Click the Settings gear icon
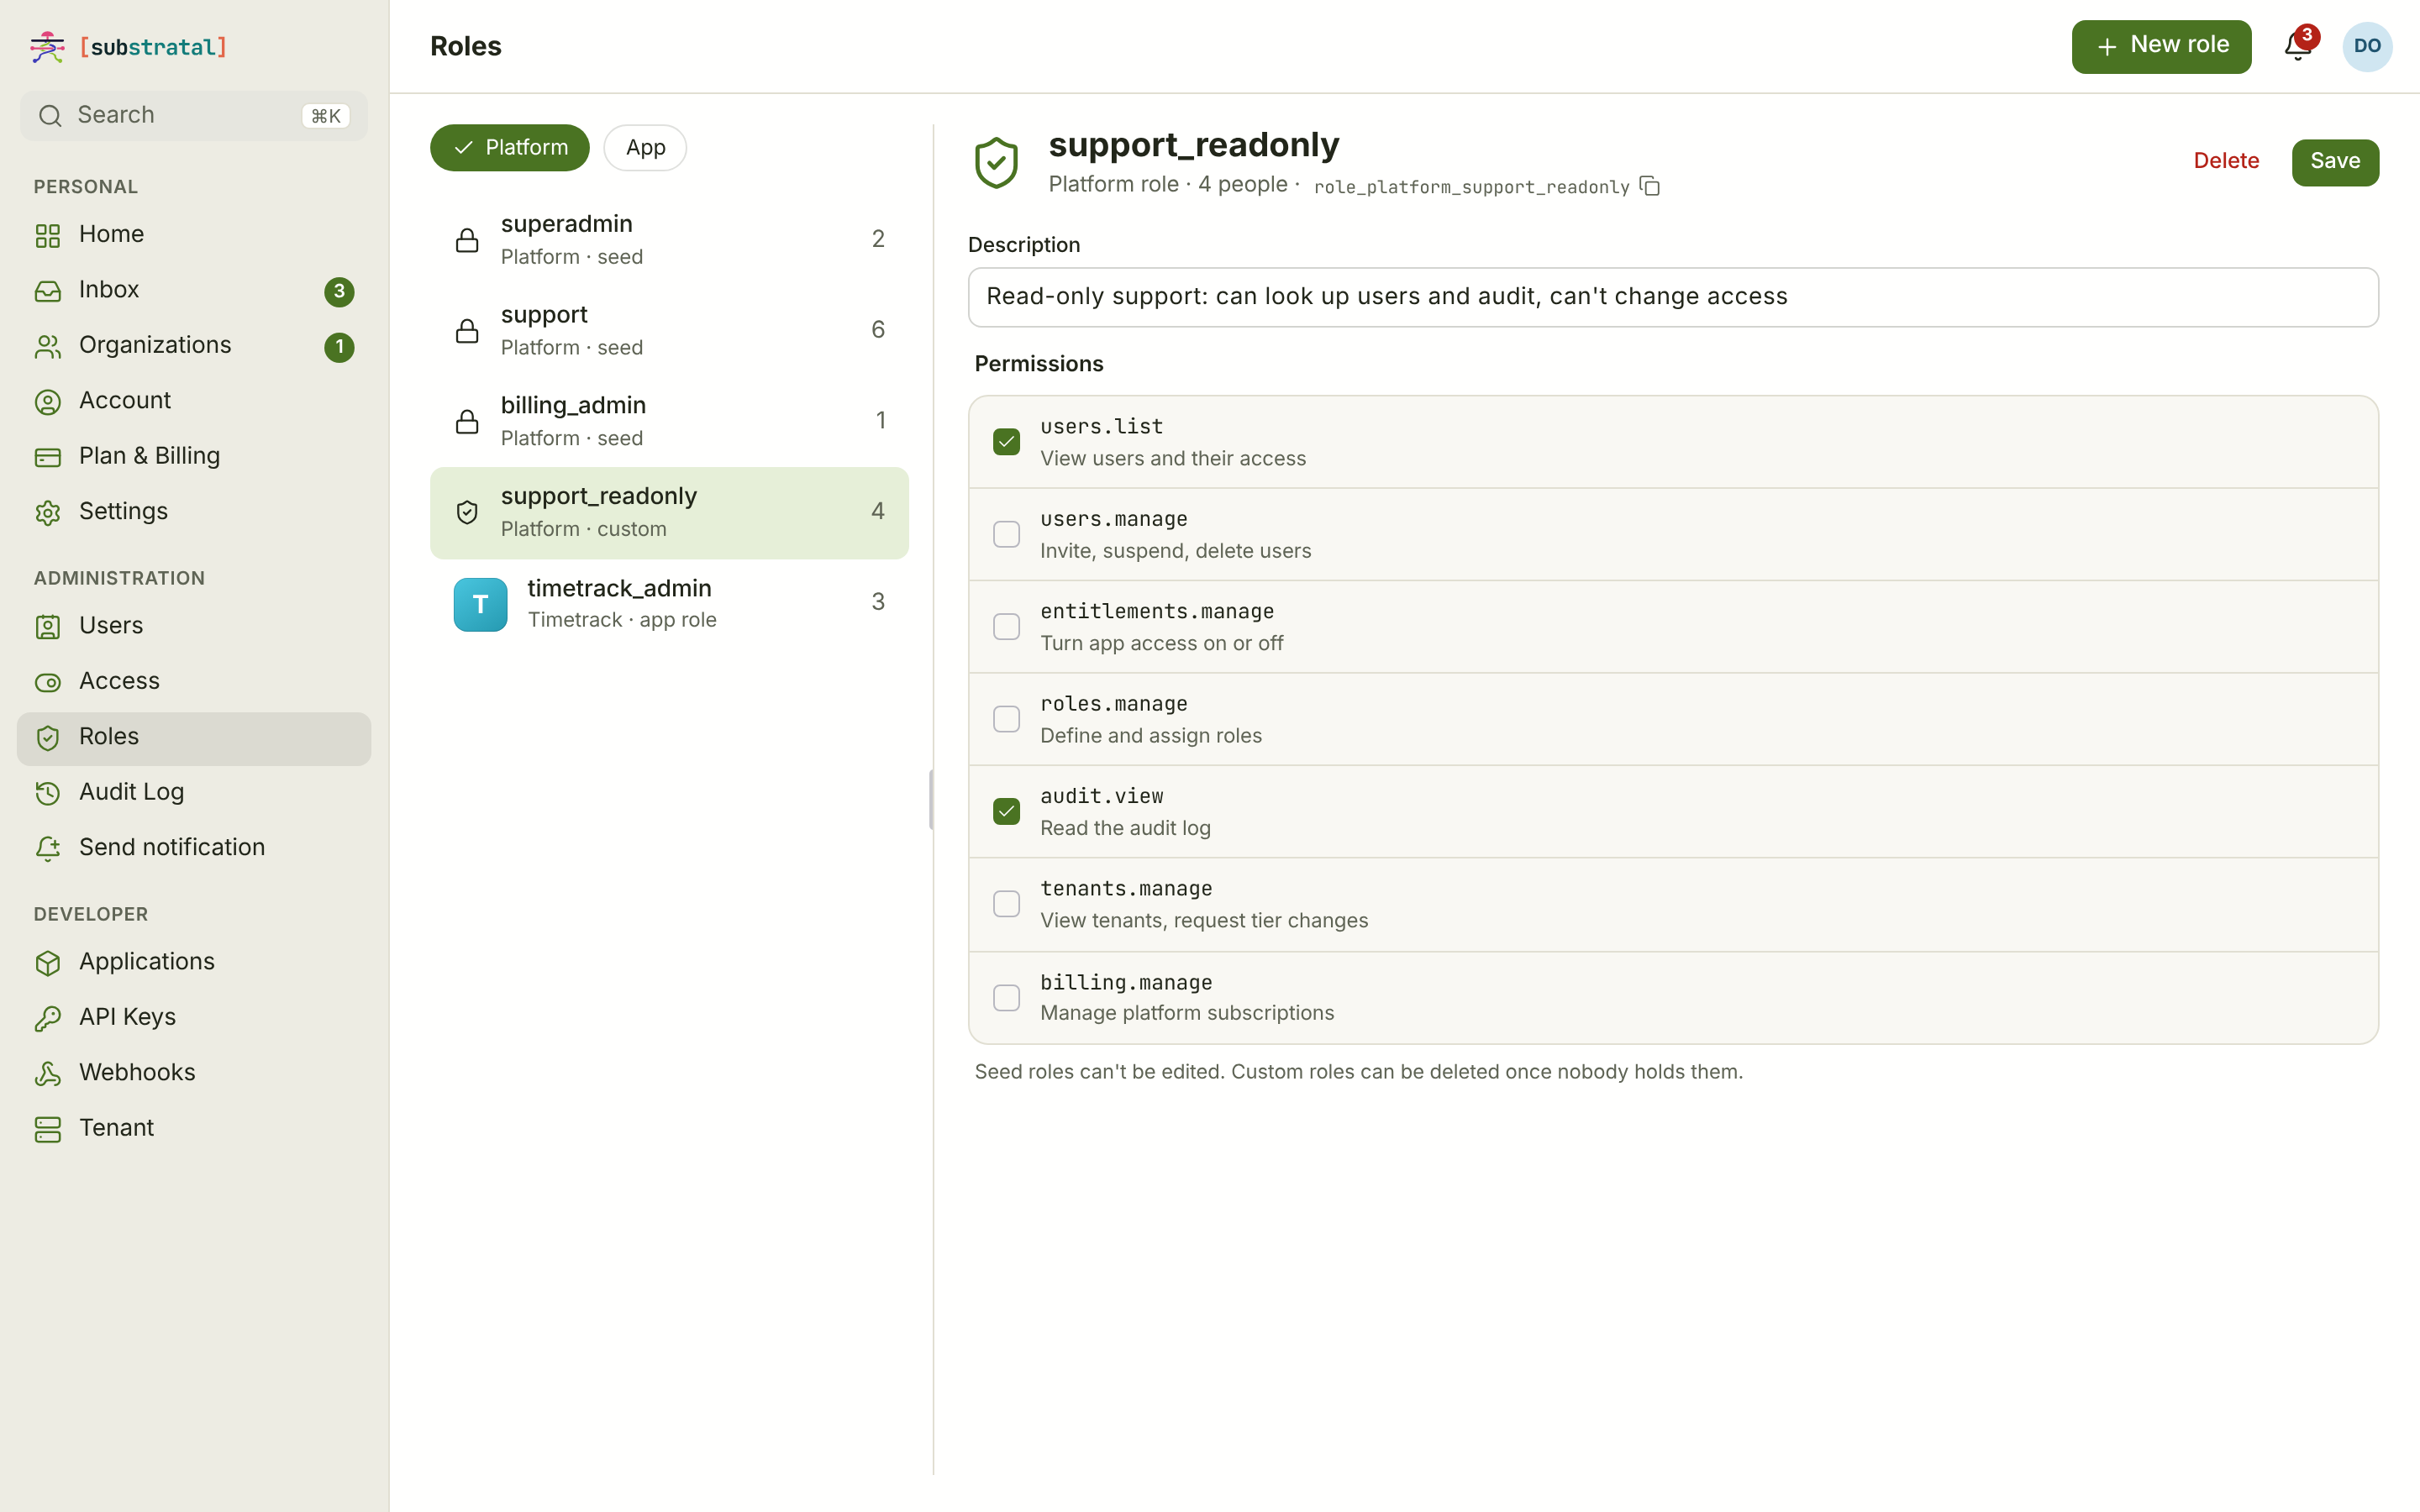This screenshot has width=2420, height=1512. point(48,512)
